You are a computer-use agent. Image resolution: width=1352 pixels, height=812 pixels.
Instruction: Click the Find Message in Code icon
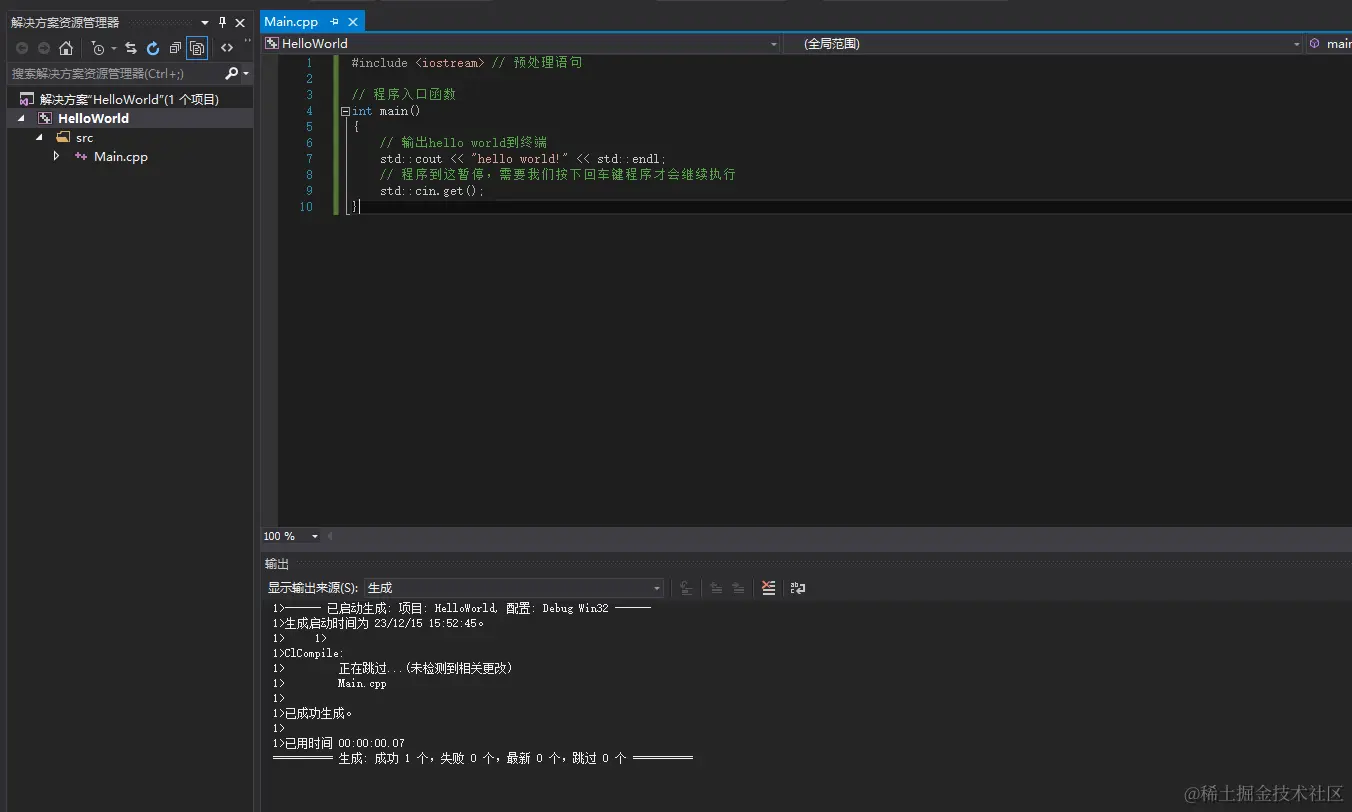(x=686, y=588)
